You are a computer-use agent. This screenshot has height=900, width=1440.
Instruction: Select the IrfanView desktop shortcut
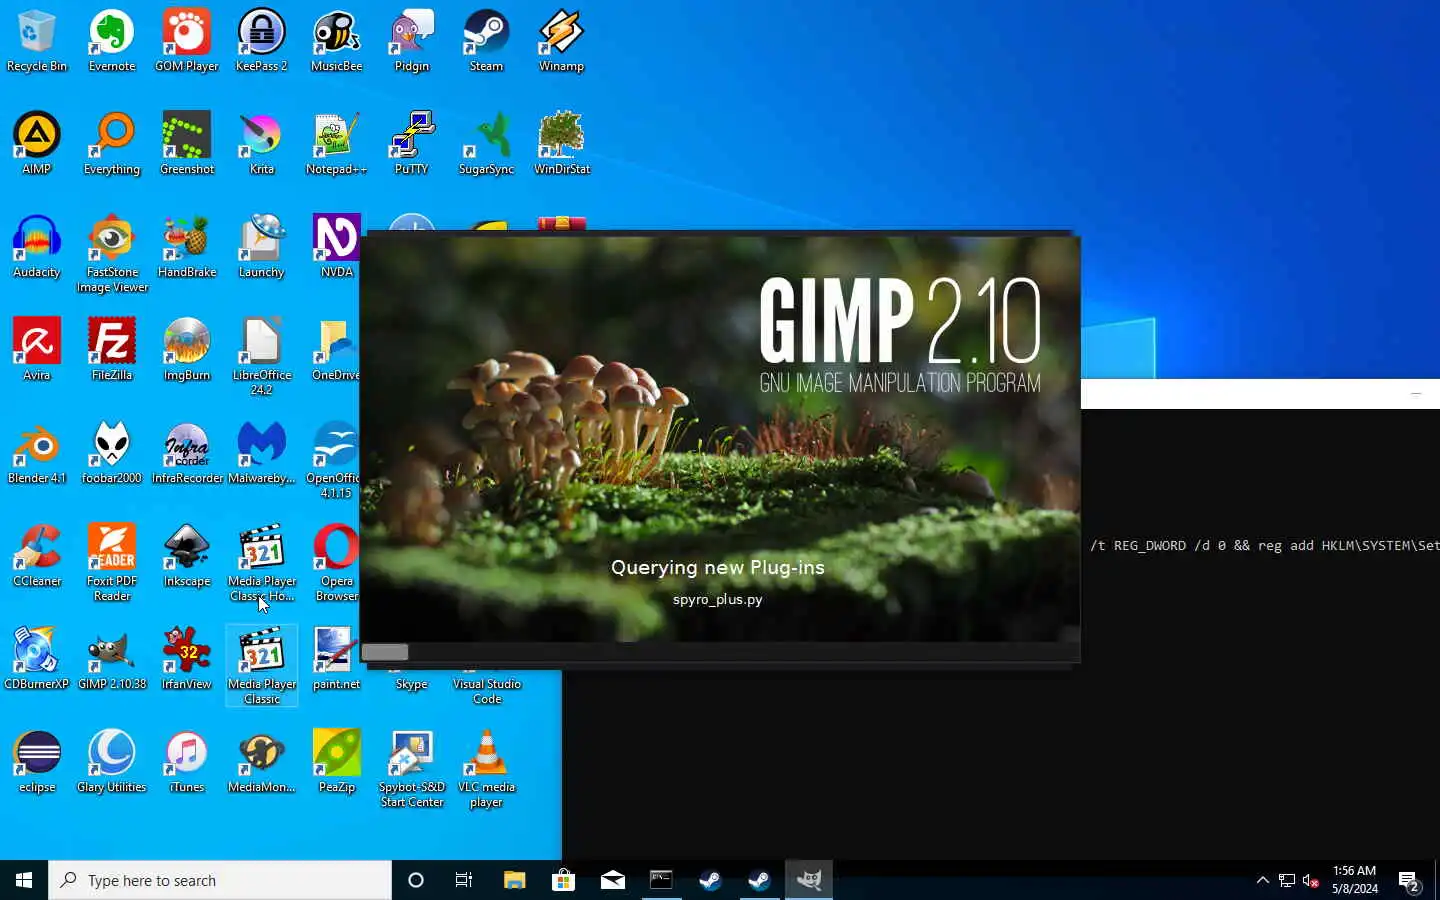click(187, 659)
